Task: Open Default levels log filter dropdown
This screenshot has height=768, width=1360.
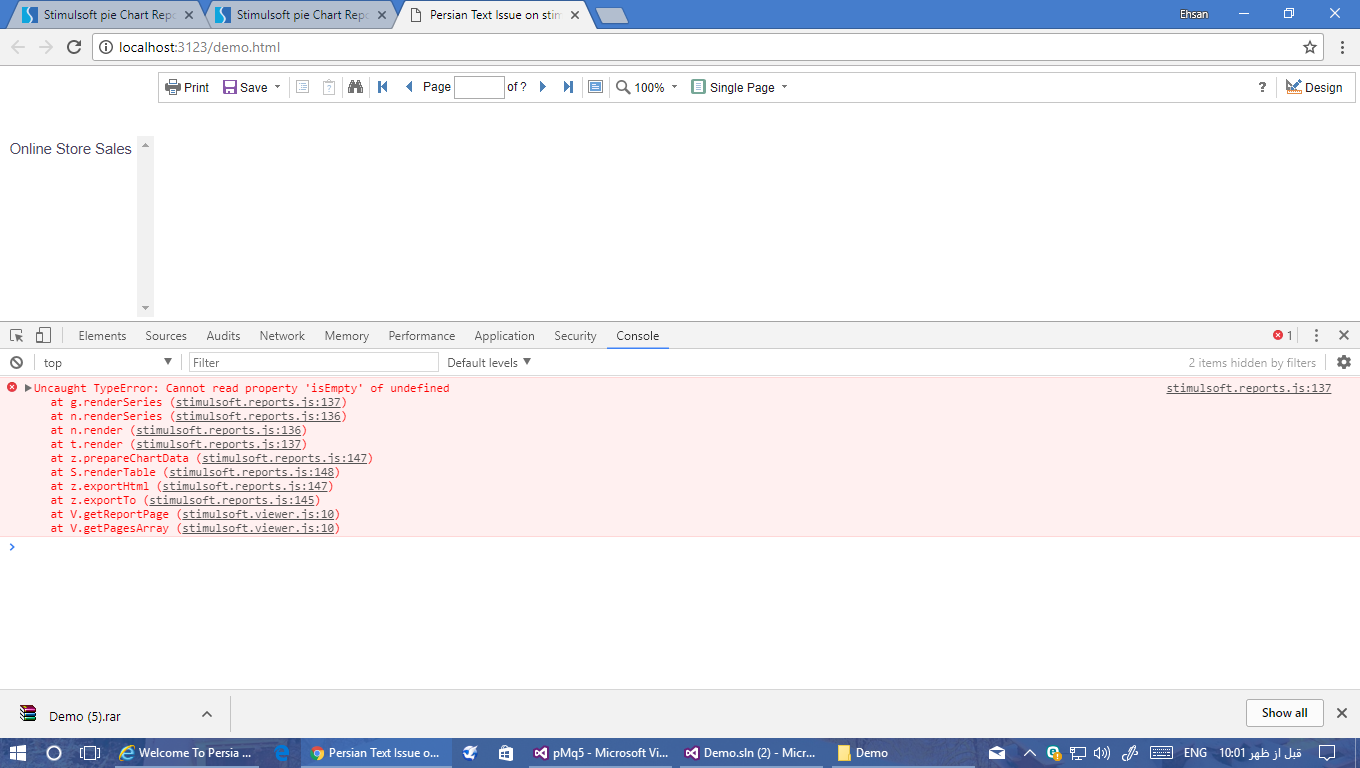Action: coord(489,362)
